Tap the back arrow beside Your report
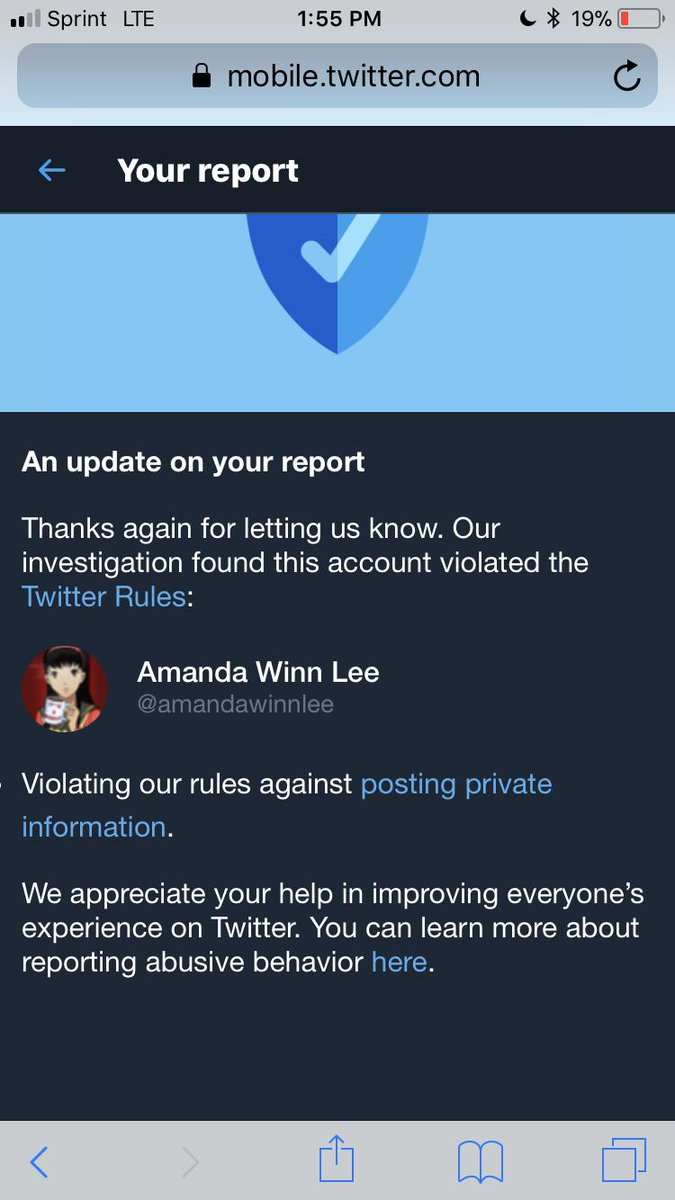Image resolution: width=675 pixels, height=1200 pixels. (x=52, y=170)
